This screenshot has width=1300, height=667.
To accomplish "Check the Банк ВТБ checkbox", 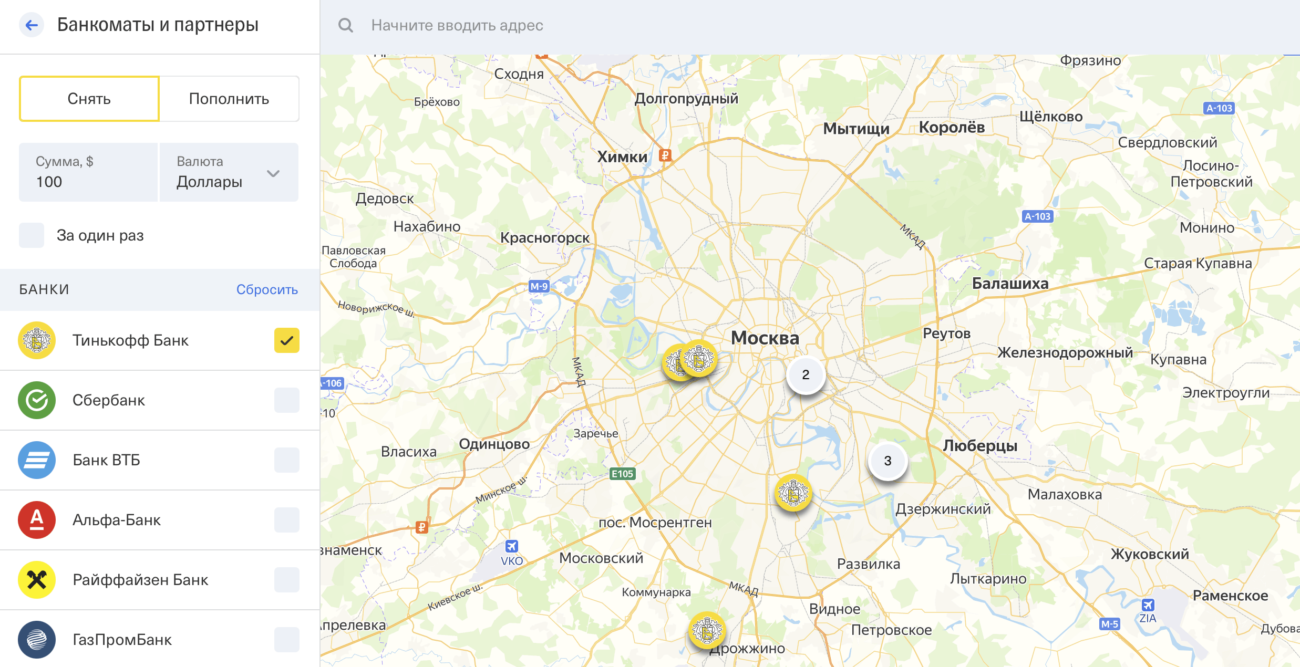I will [287, 460].
